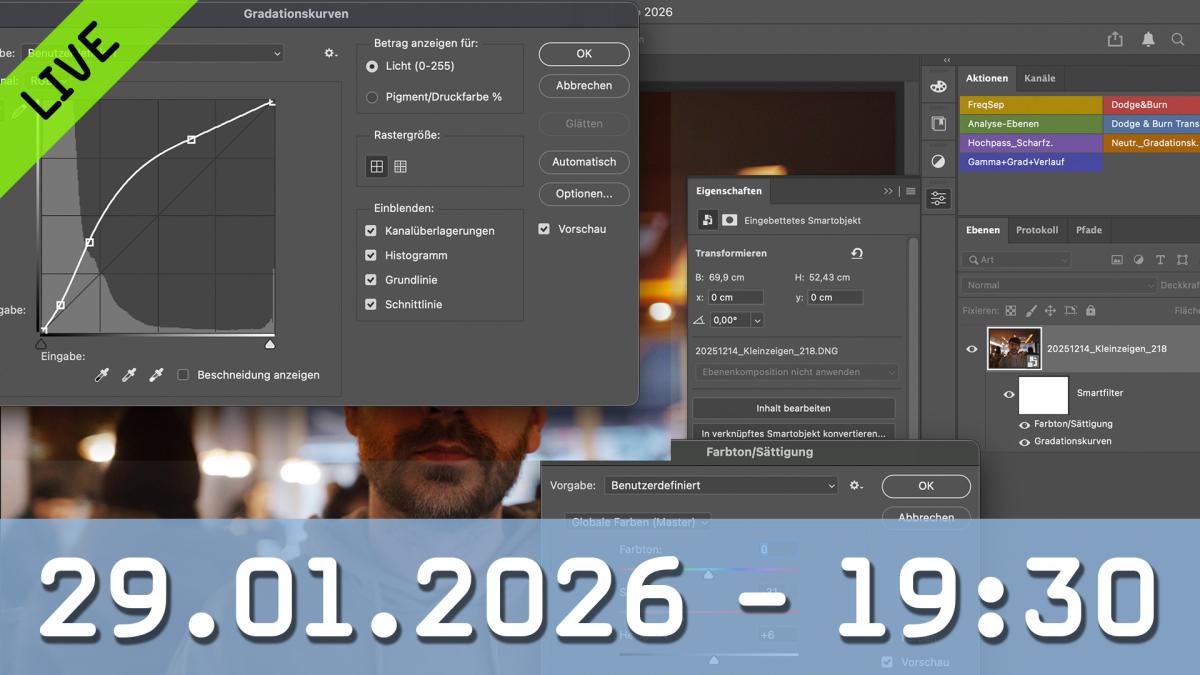Open the Farbton/Sättigung Vorgabe dropdown

(720, 485)
